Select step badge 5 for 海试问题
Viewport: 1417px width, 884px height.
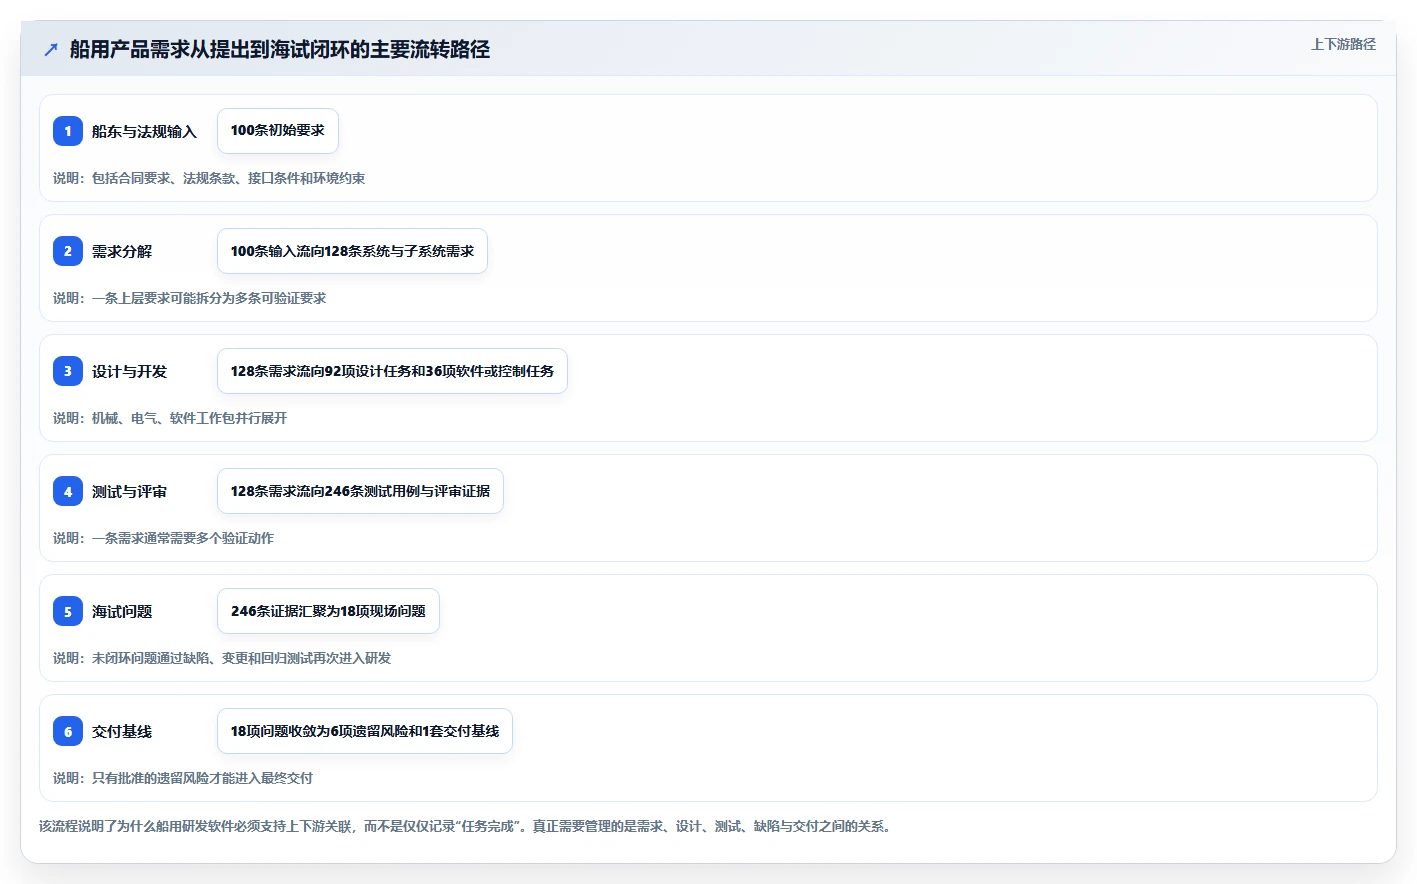click(x=68, y=611)
